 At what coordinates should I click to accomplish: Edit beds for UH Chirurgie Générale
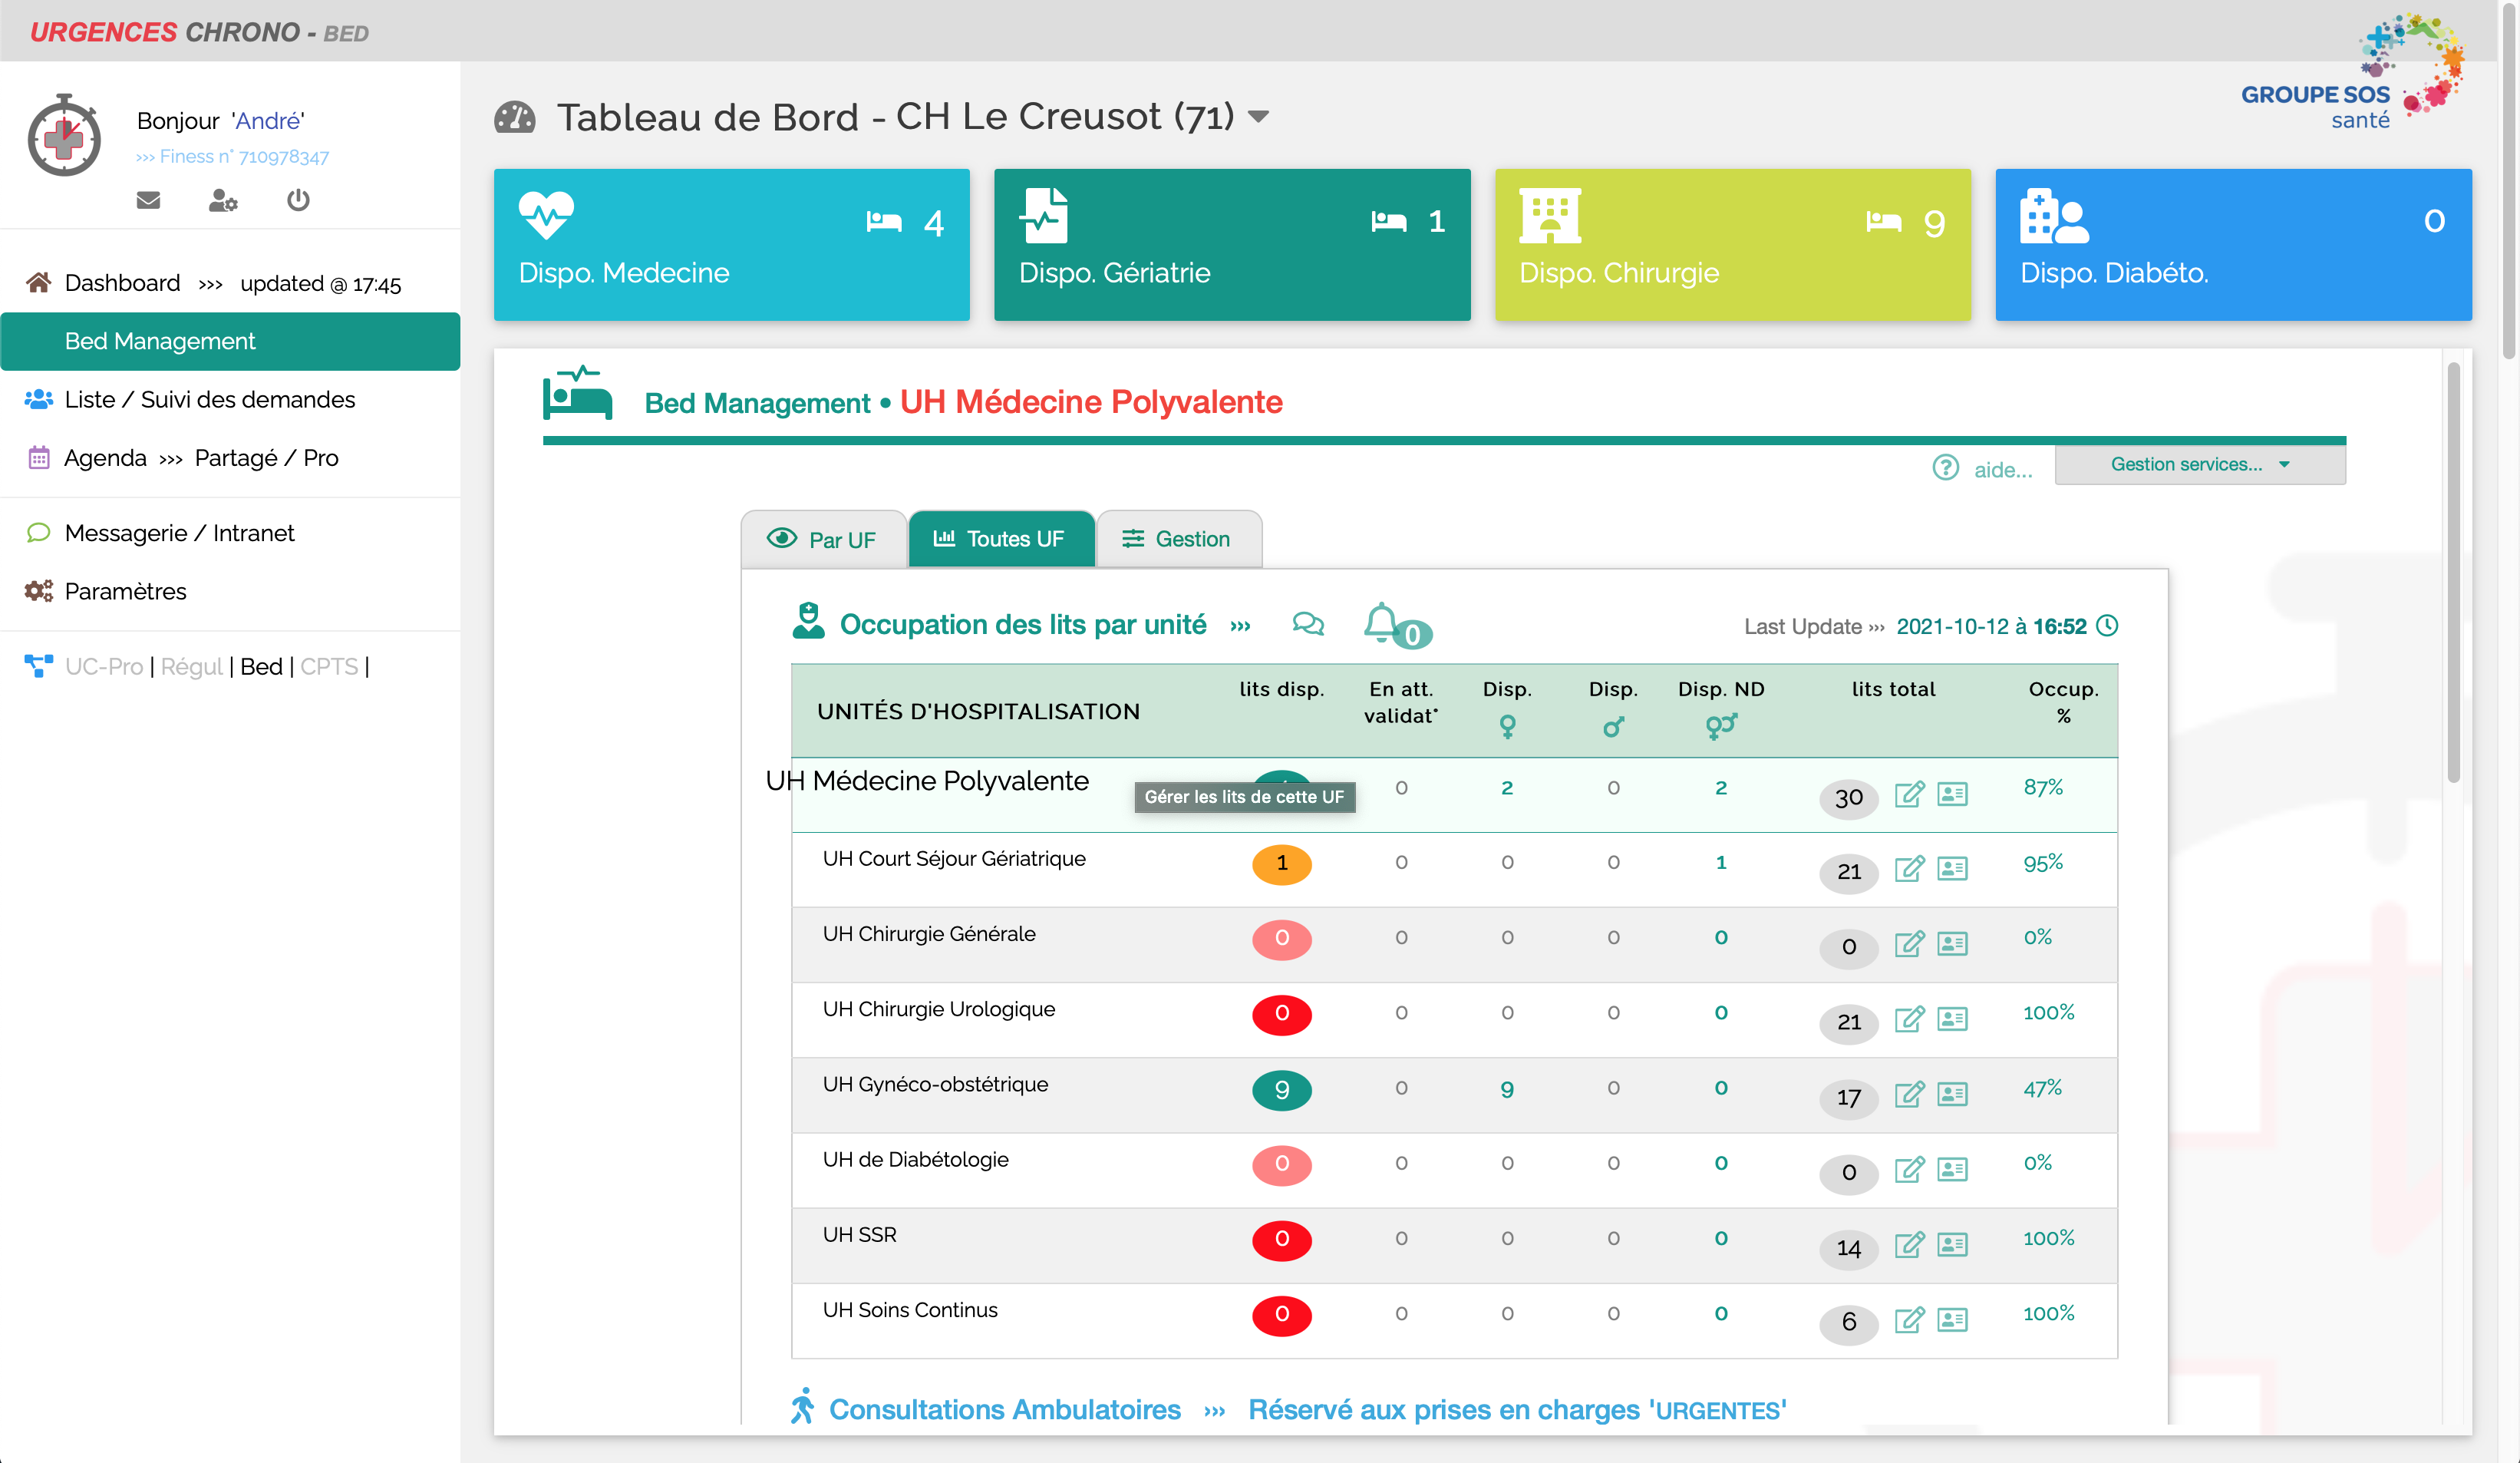tap(1909, 943)
